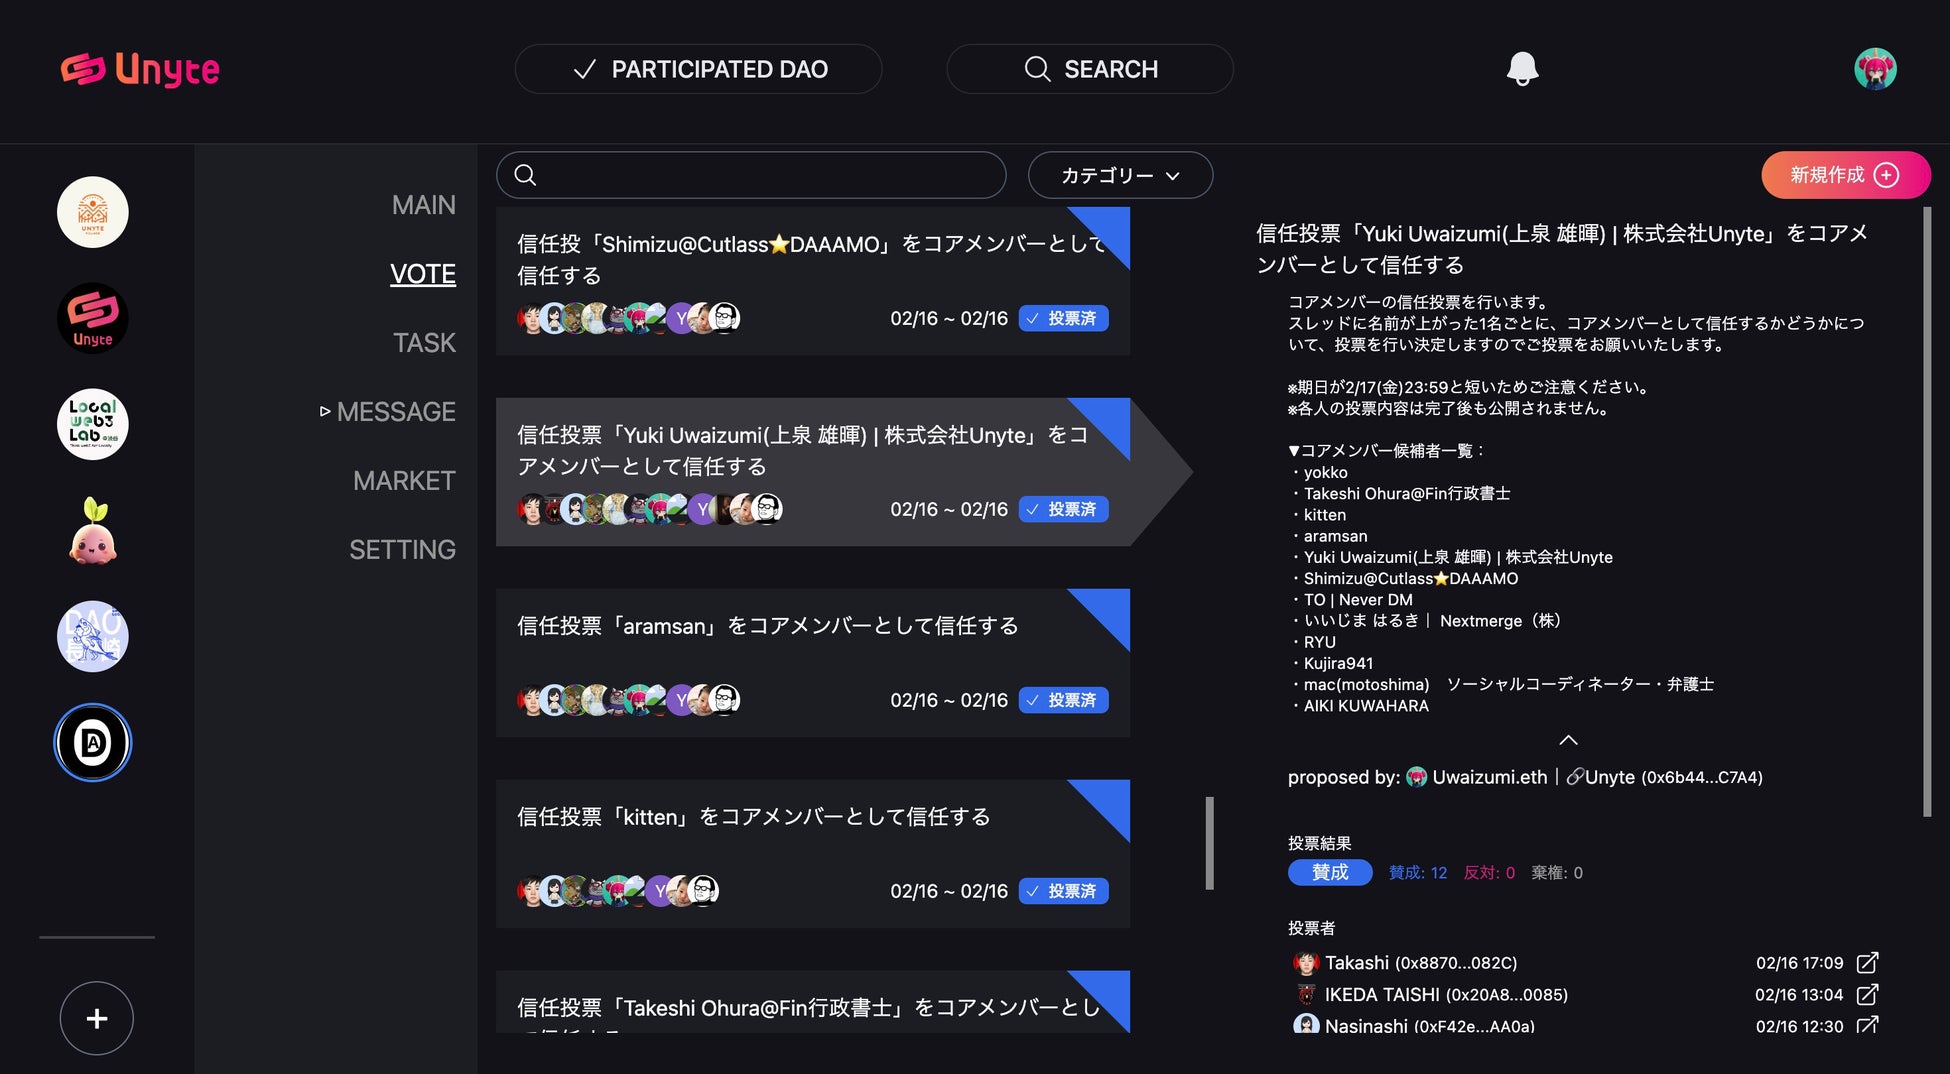Click Takashi's voter avatar
This screenshot has height=1074, width=1950.
pos(1306,963)
